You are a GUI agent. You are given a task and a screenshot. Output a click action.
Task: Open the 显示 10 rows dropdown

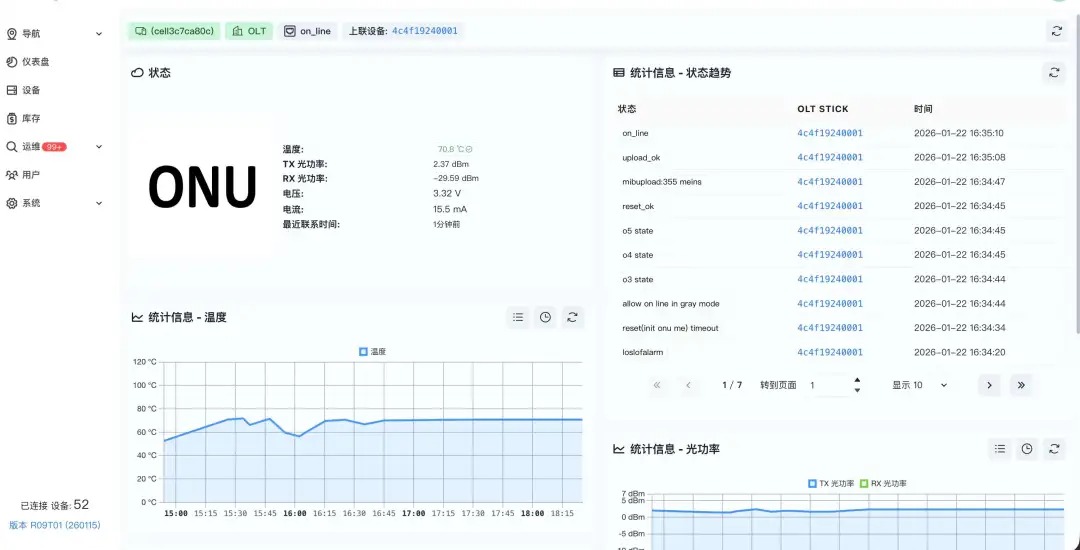tap(920, 385)
